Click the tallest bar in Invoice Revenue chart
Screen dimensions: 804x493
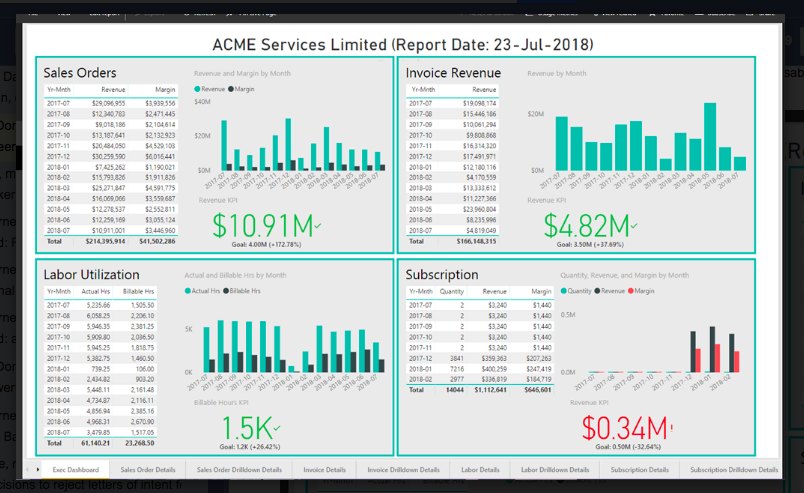(710, 136)
